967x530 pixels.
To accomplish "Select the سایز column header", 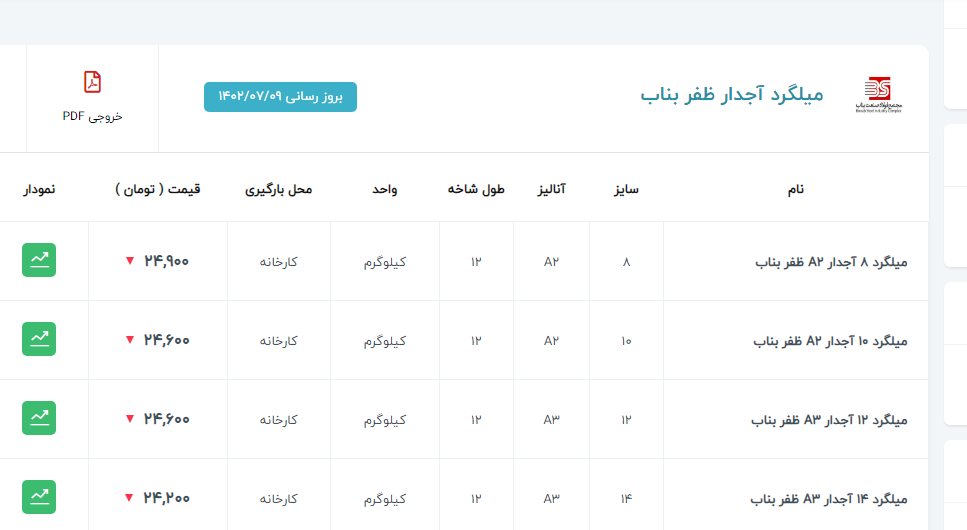I will [x=626, y=188].
